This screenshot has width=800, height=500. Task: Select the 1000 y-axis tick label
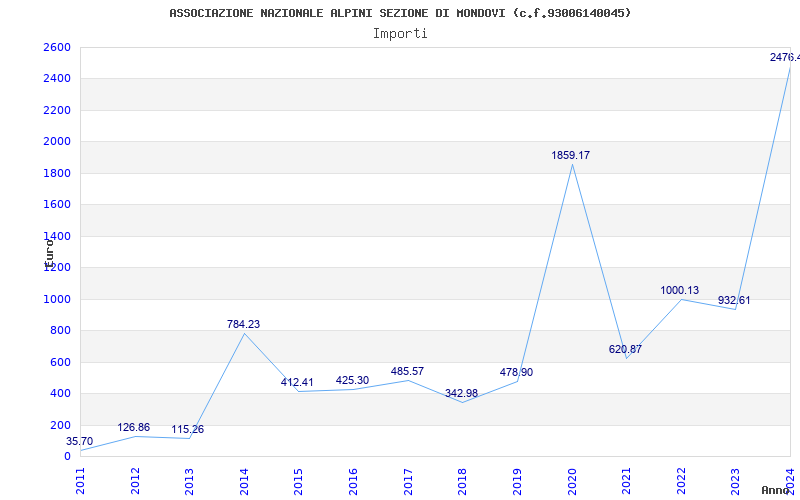(57, 299)
